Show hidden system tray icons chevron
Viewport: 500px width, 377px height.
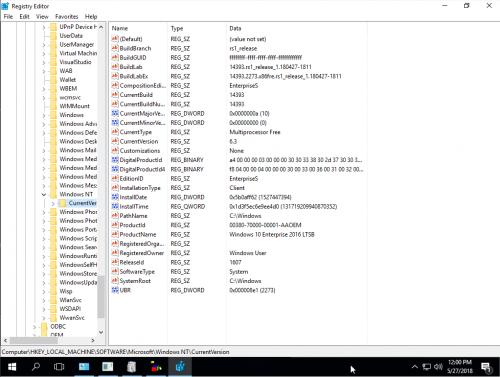tap(415, 367)
